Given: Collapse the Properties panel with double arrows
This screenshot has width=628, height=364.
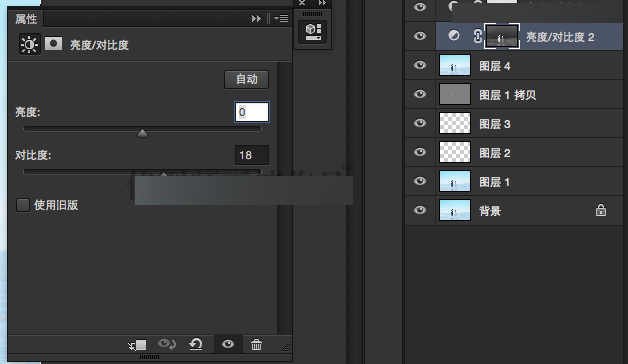Looking at the screenshot, I should [x=256, y=18].
